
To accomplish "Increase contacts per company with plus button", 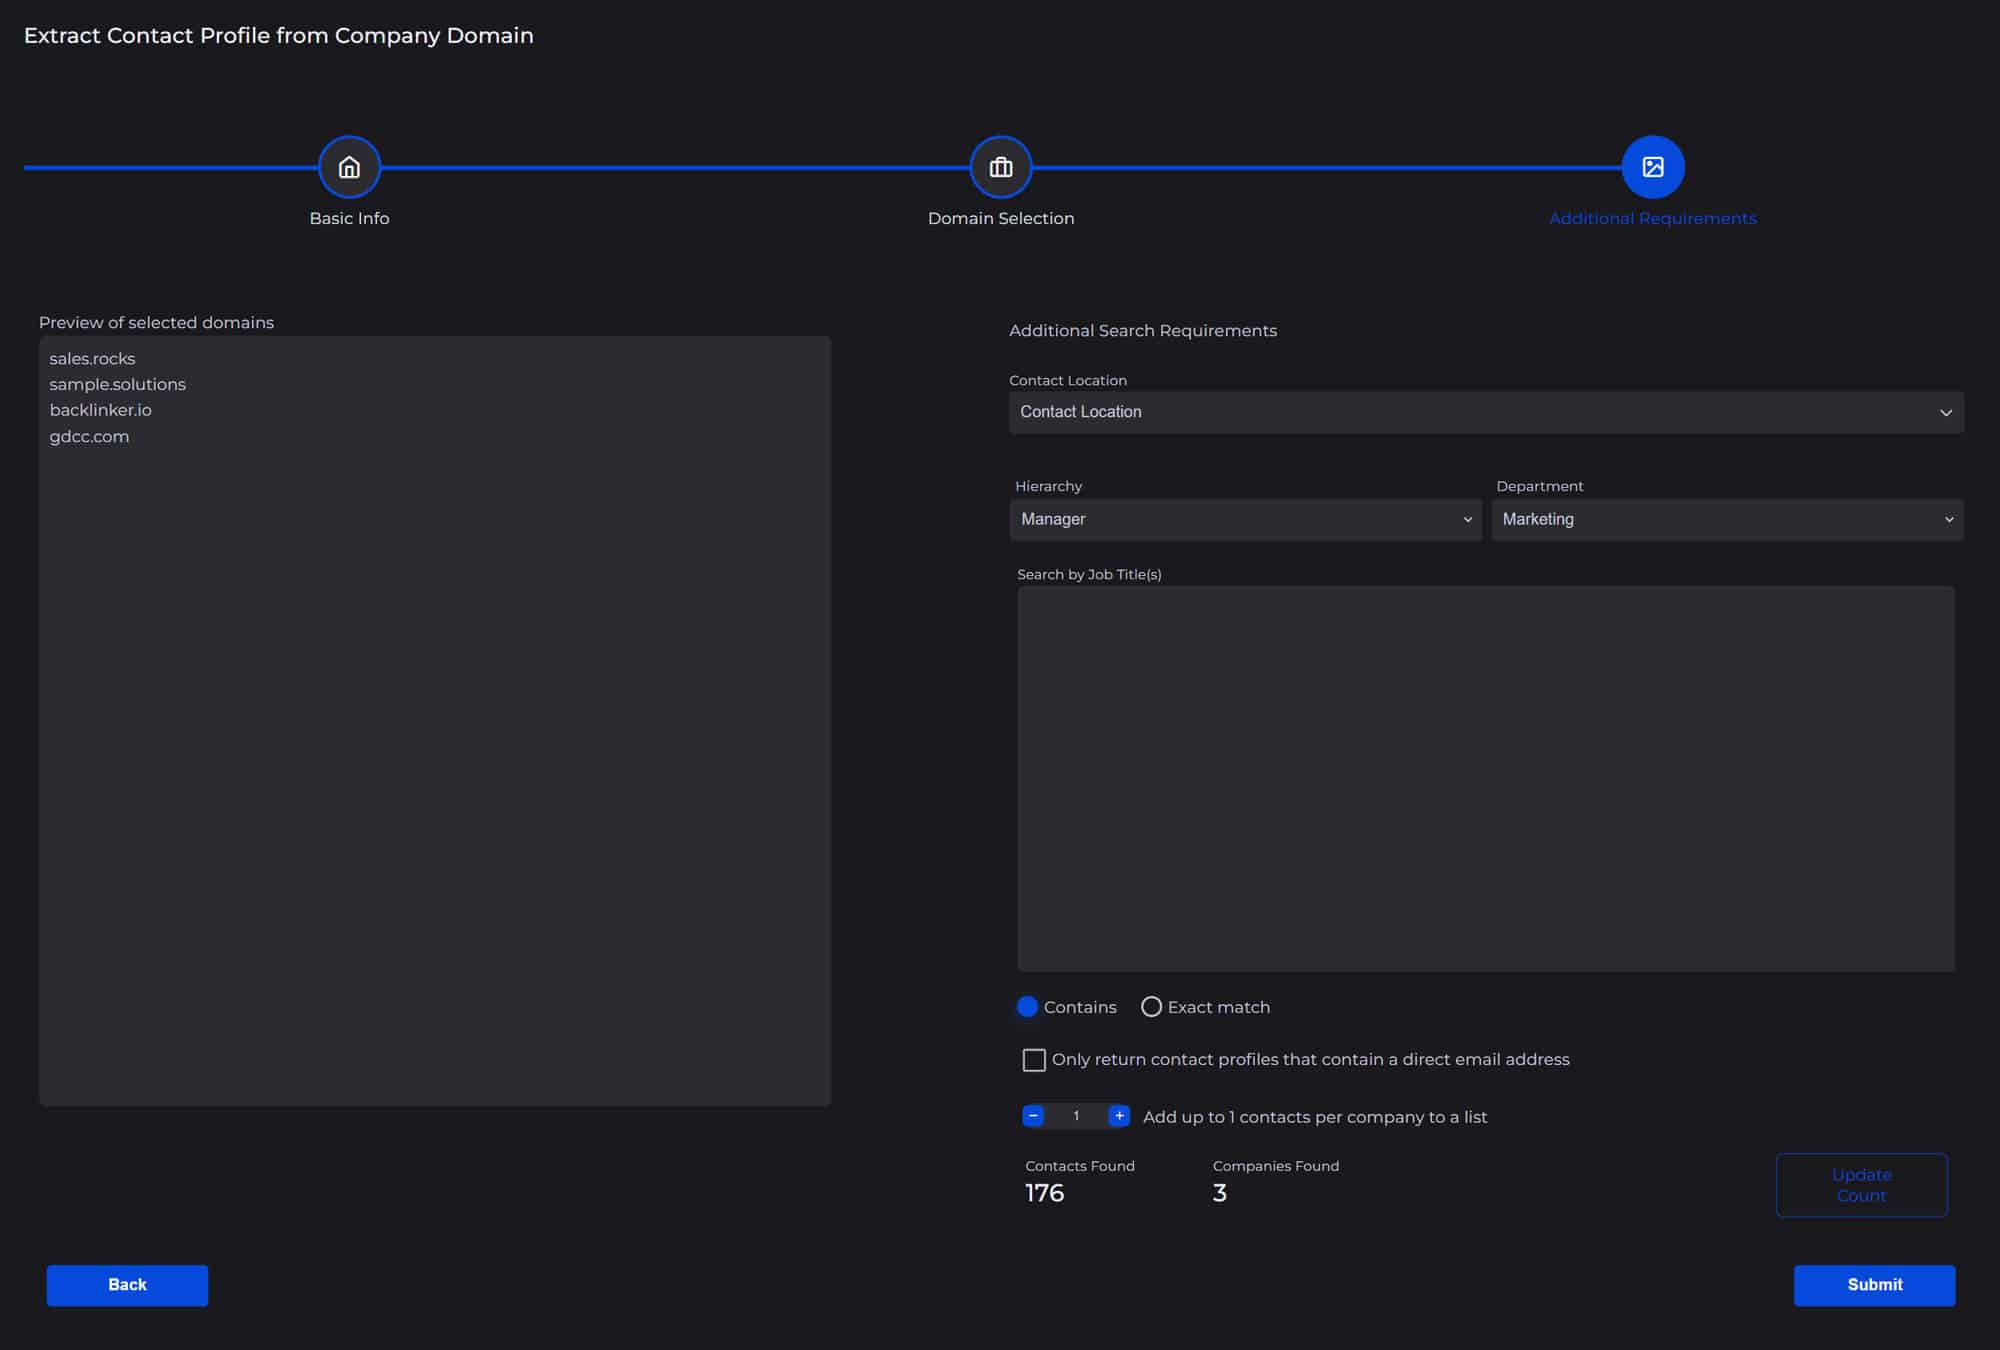I will click(1119, 1116).
